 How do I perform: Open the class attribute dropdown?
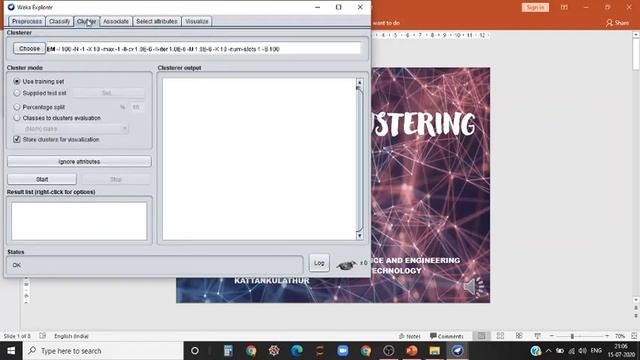point(71,129)
